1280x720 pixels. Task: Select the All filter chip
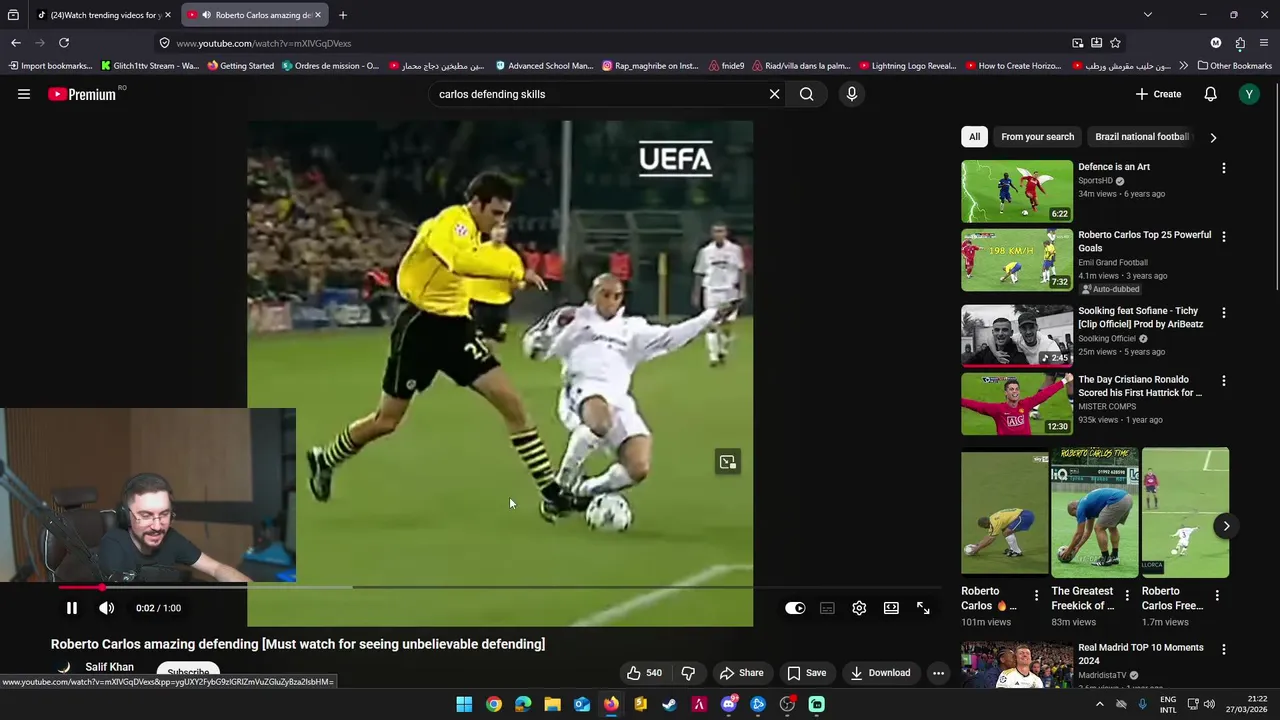pos(974,137)
